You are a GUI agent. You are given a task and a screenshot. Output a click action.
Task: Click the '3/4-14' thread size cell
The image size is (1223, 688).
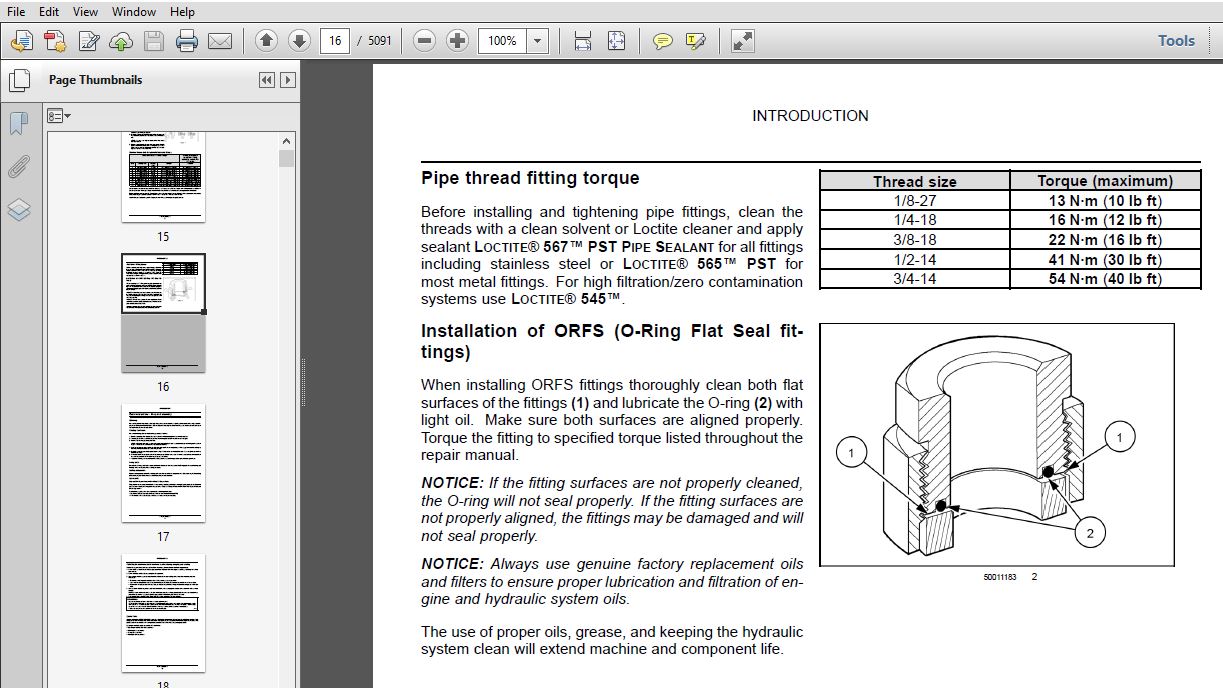914,279
